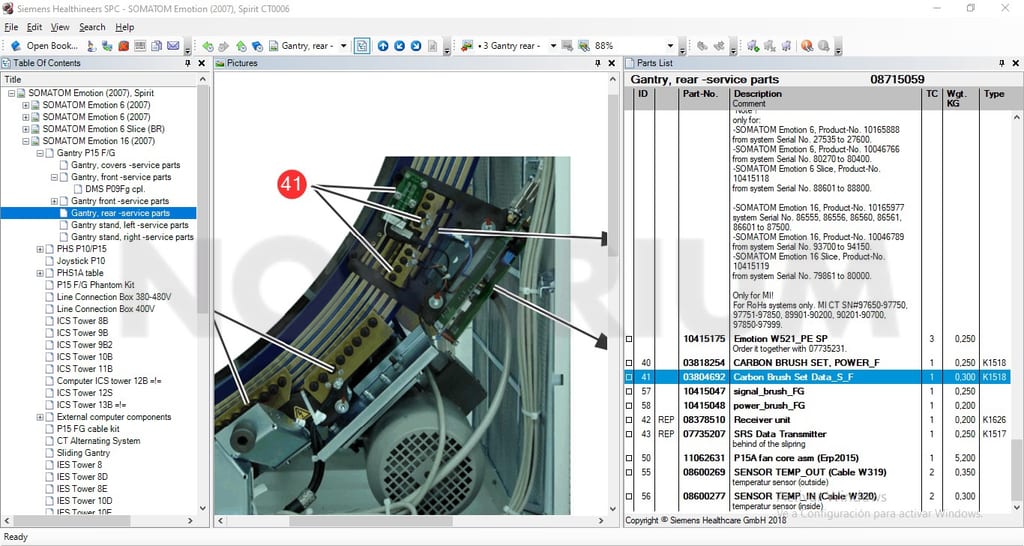
Task: Click the red book toolbar icon
Action: point(123,46)
